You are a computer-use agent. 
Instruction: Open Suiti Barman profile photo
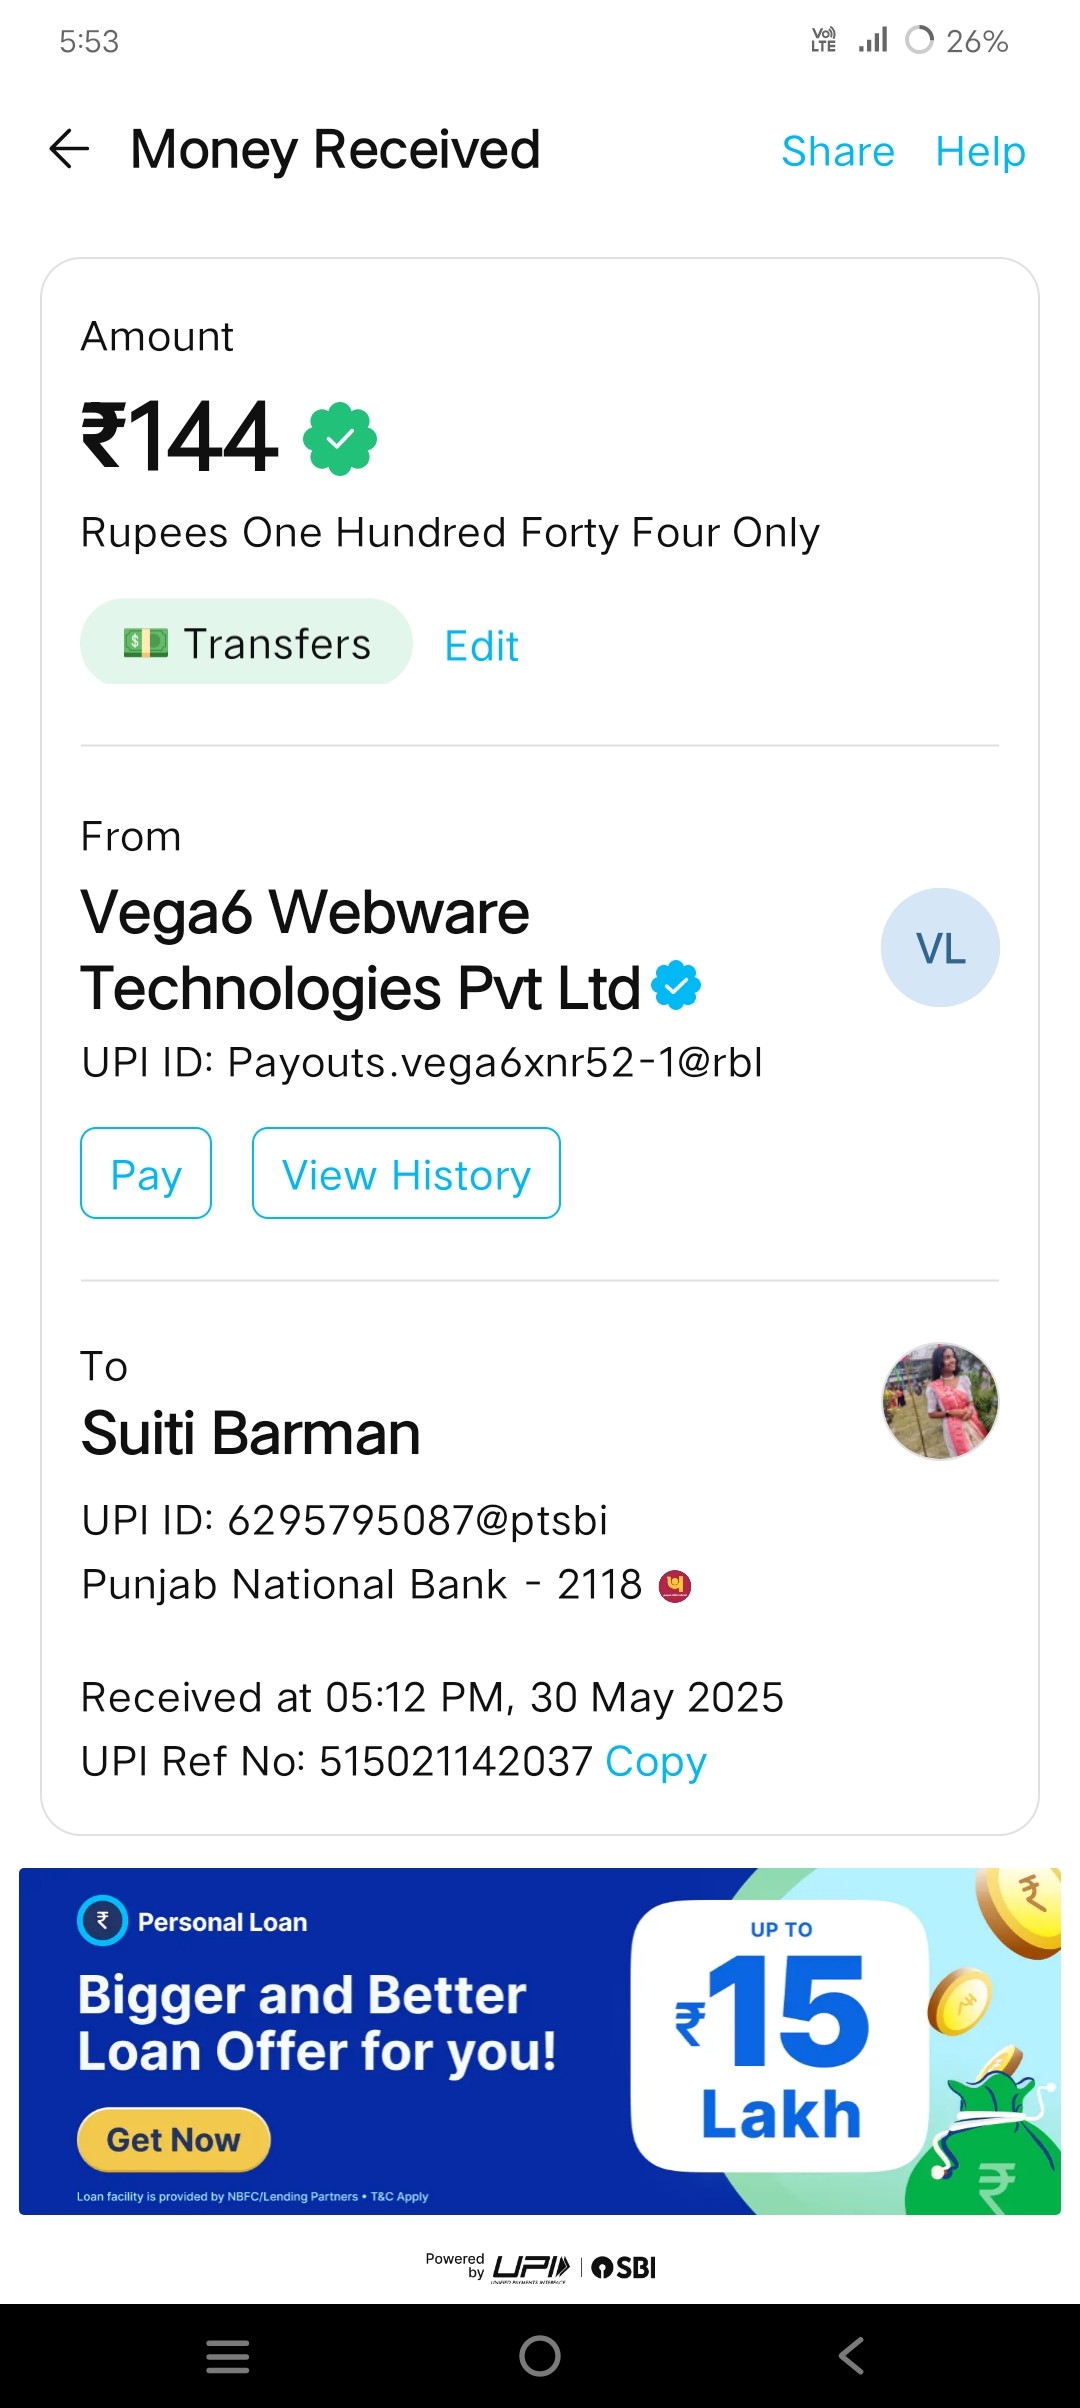(x=940, y=1401)
